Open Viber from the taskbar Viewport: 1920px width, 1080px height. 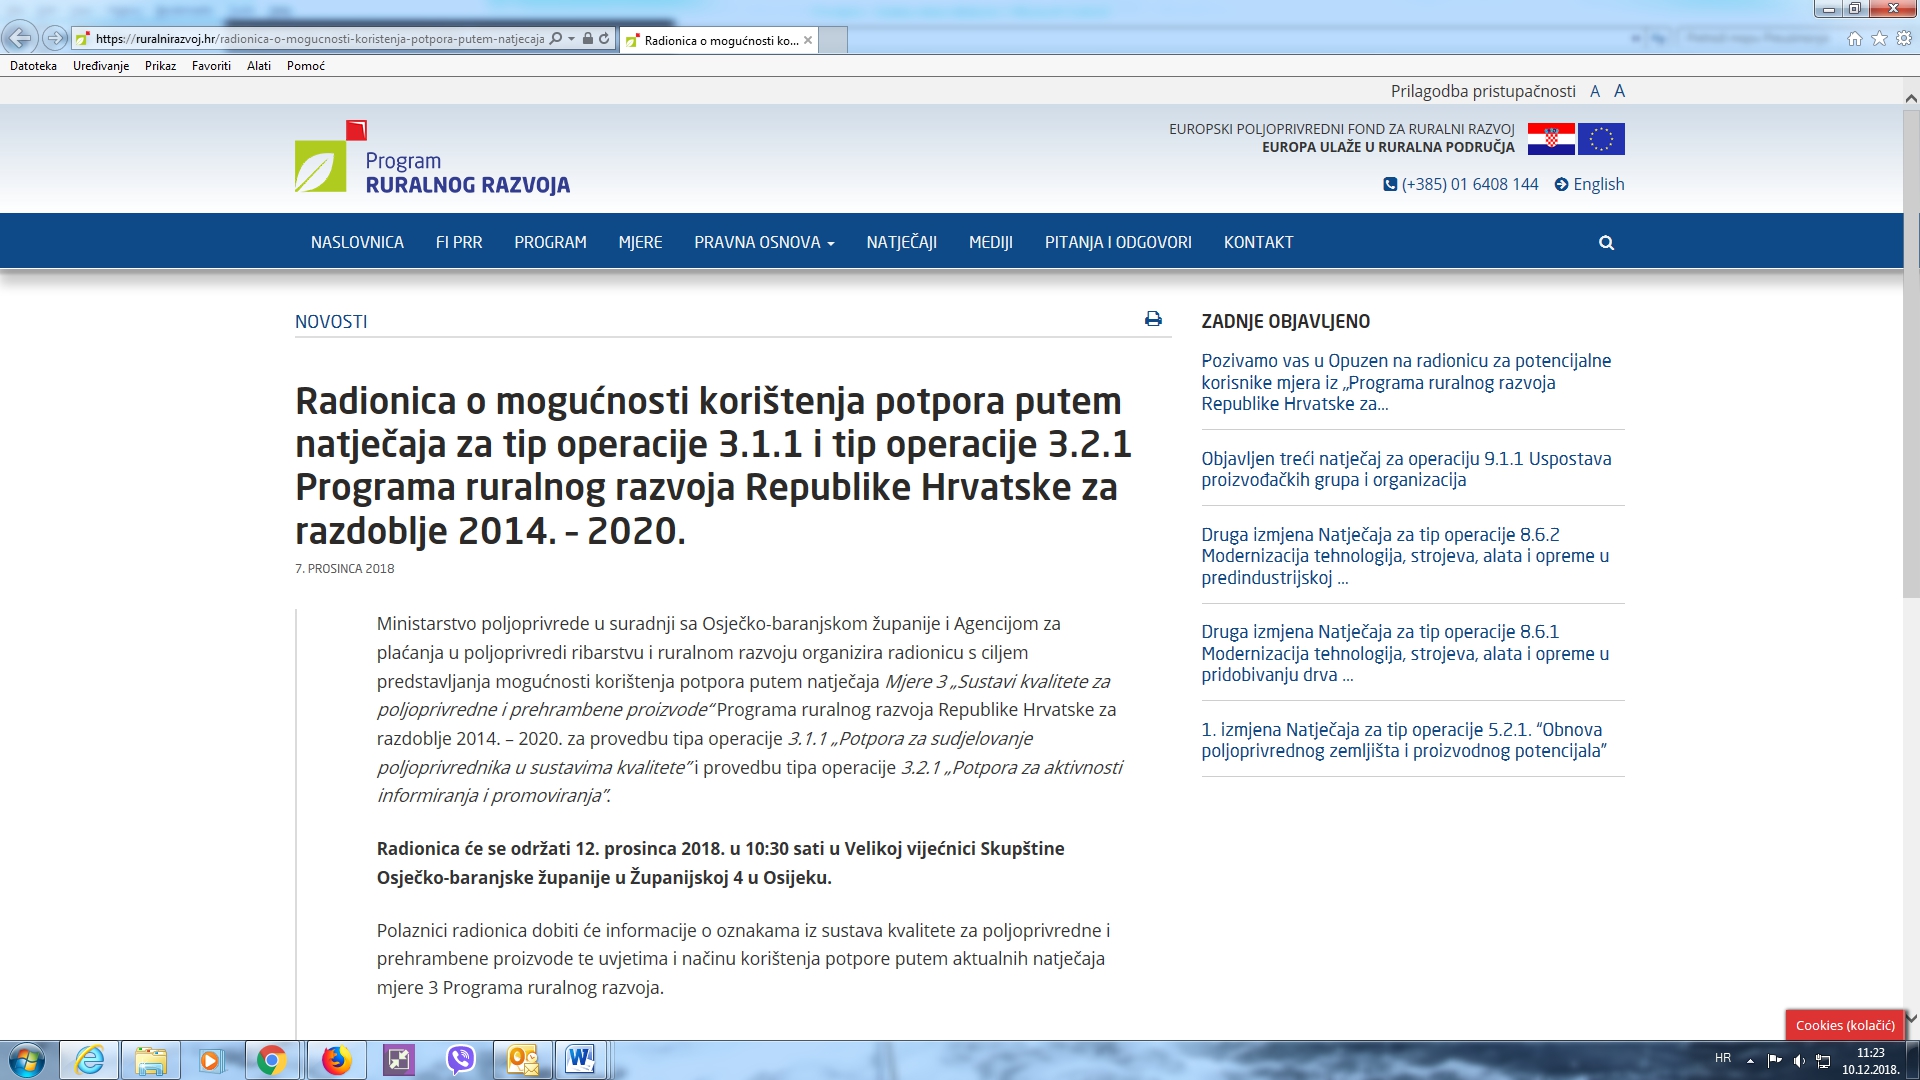(x=460, y=1060)
